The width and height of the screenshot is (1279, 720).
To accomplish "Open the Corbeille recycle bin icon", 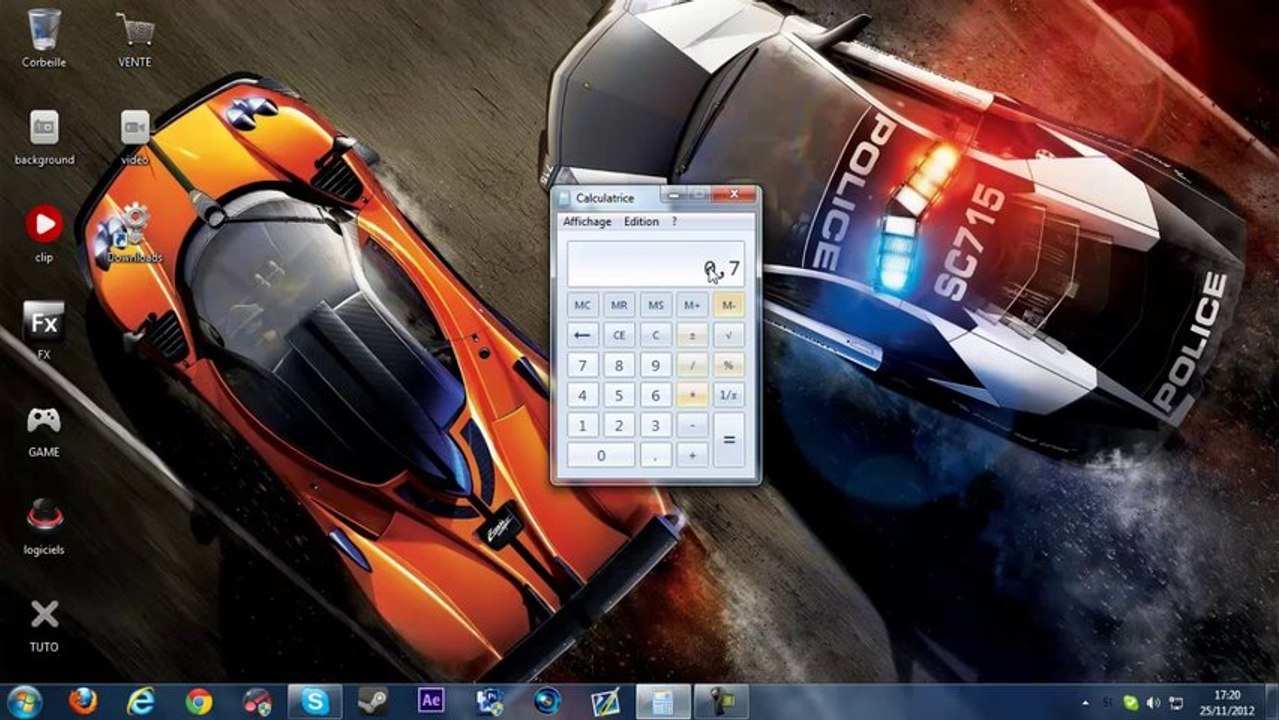I will point(44,38).
